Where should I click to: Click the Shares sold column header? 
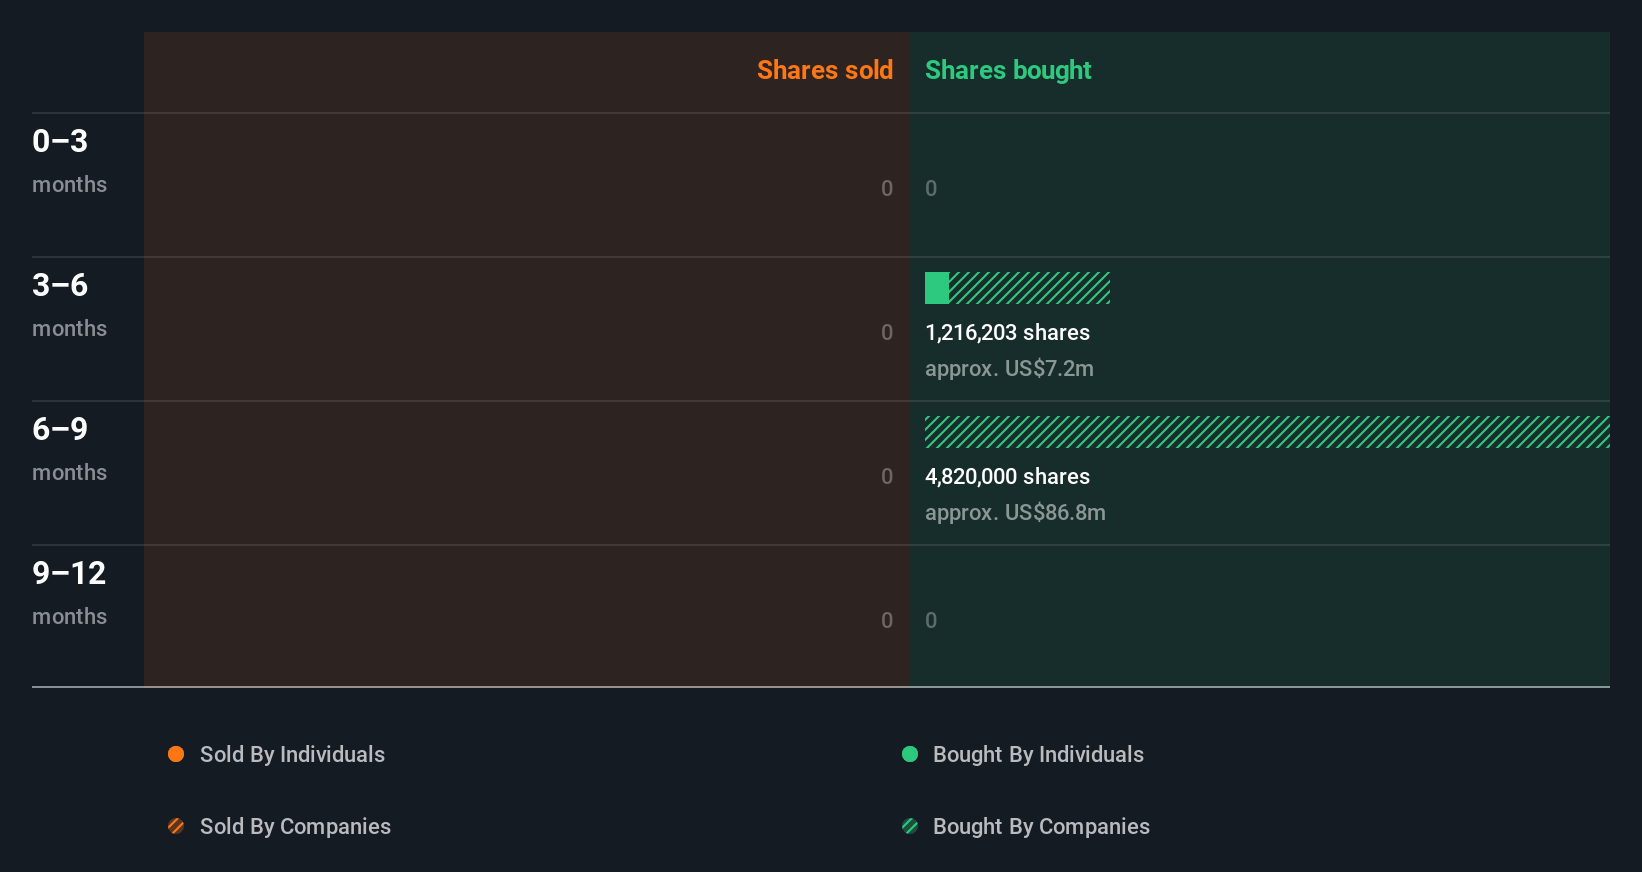tap(825, 70)
